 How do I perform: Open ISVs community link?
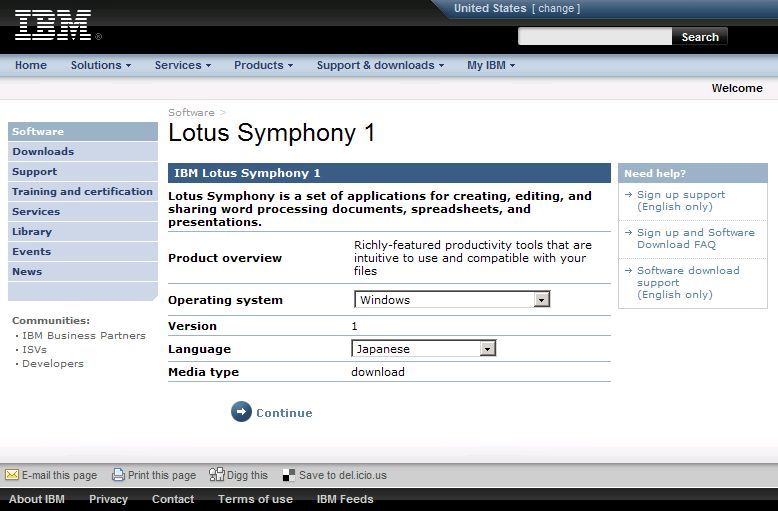34,349
